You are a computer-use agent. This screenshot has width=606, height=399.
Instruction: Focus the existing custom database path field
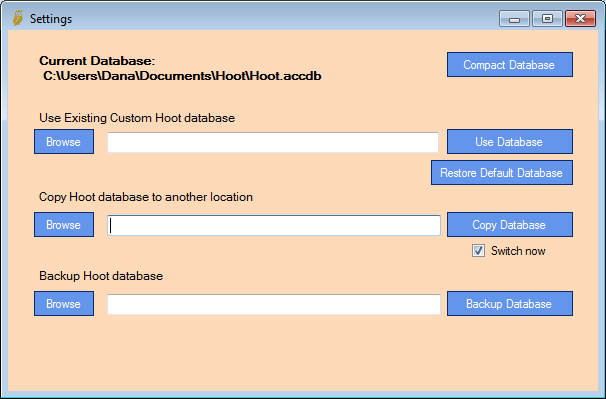[273, 142]
